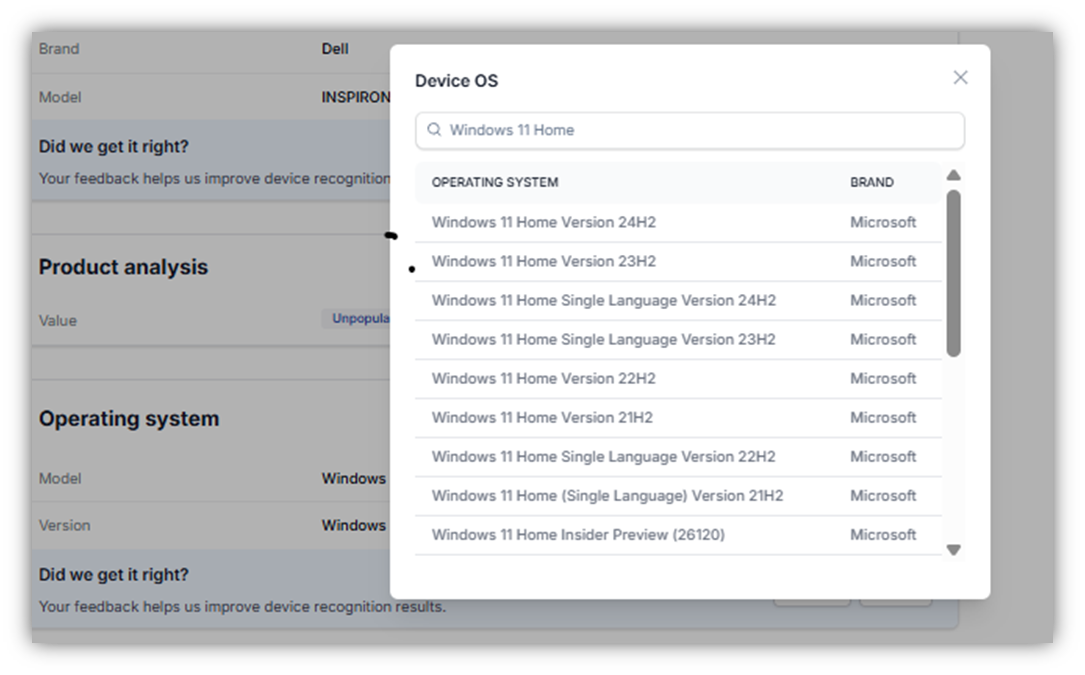Click the Brand label in background page
Viewport: 1085px width, 675px height.
(59, 49)
